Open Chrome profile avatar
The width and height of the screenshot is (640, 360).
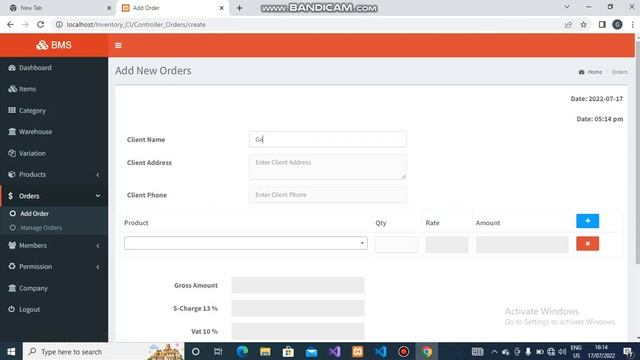click(618, 24)
